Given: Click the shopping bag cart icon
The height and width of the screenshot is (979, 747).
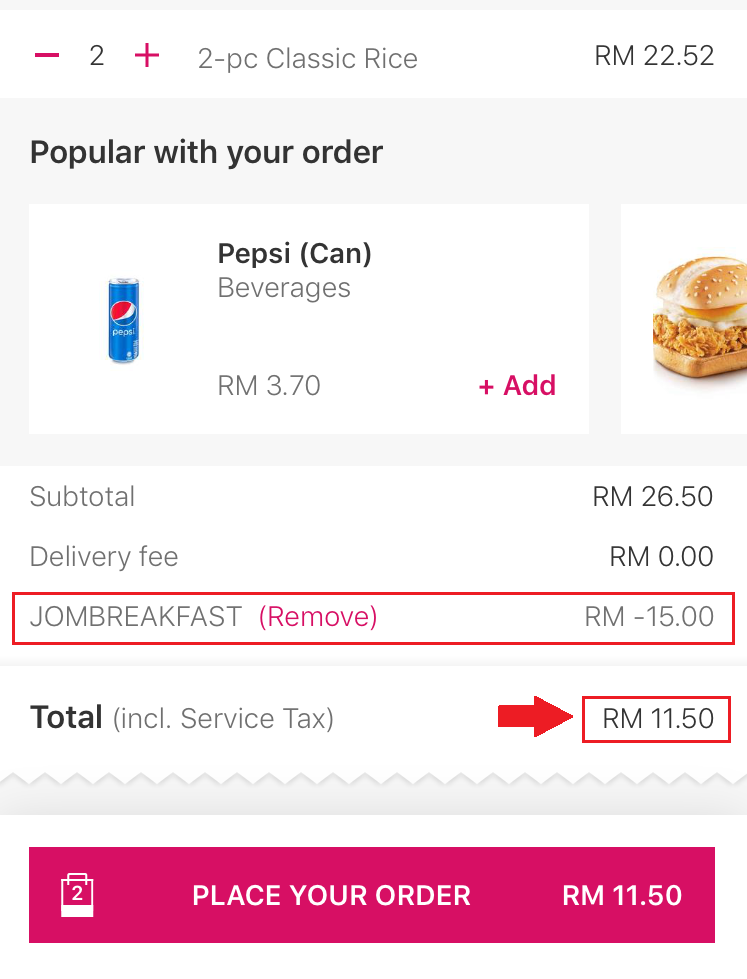Looking at the screenshot, I should [77, 894].
